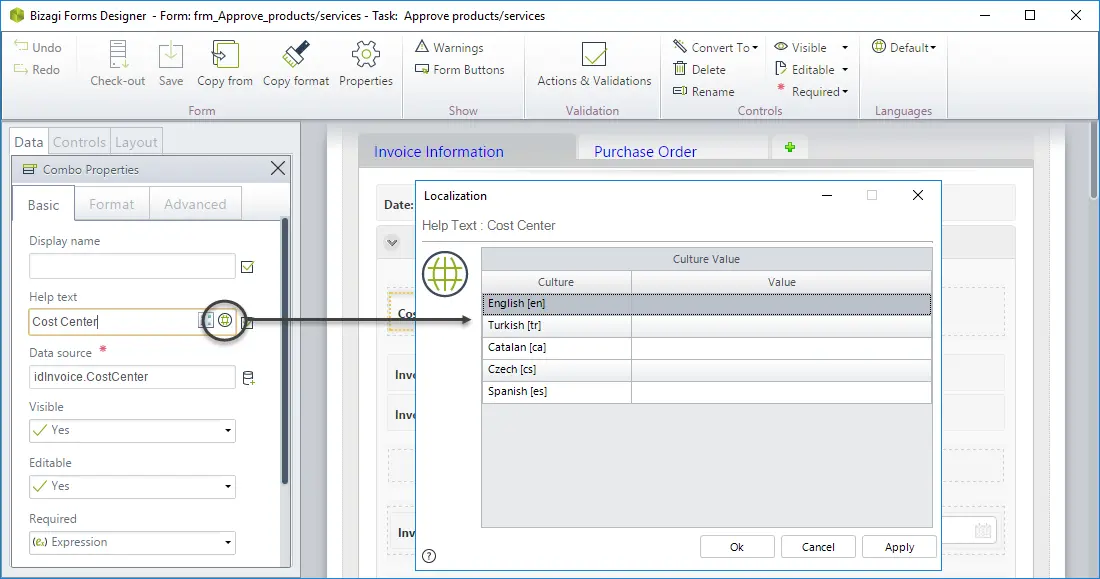Switch to the Controls tab
Image resolution: width=1100 pixels, height=579 pixels.
(79, 142)
